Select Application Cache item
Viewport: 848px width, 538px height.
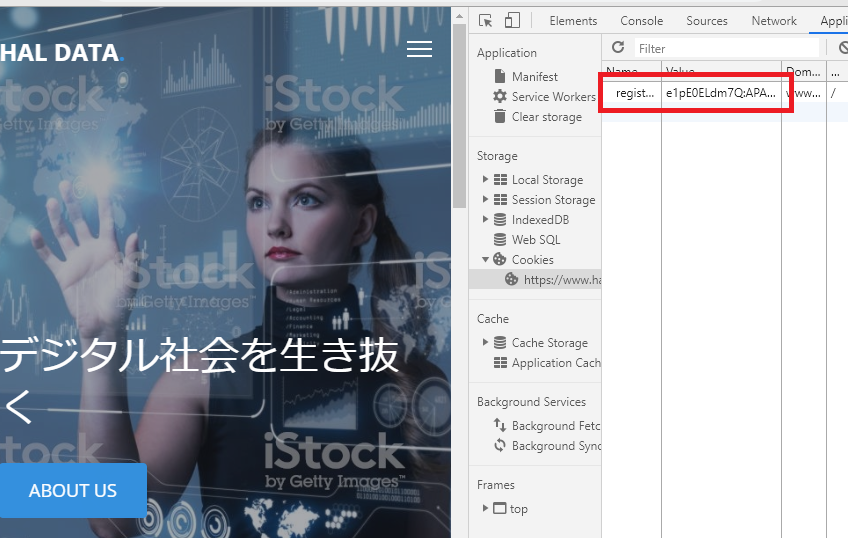(556, 363)
